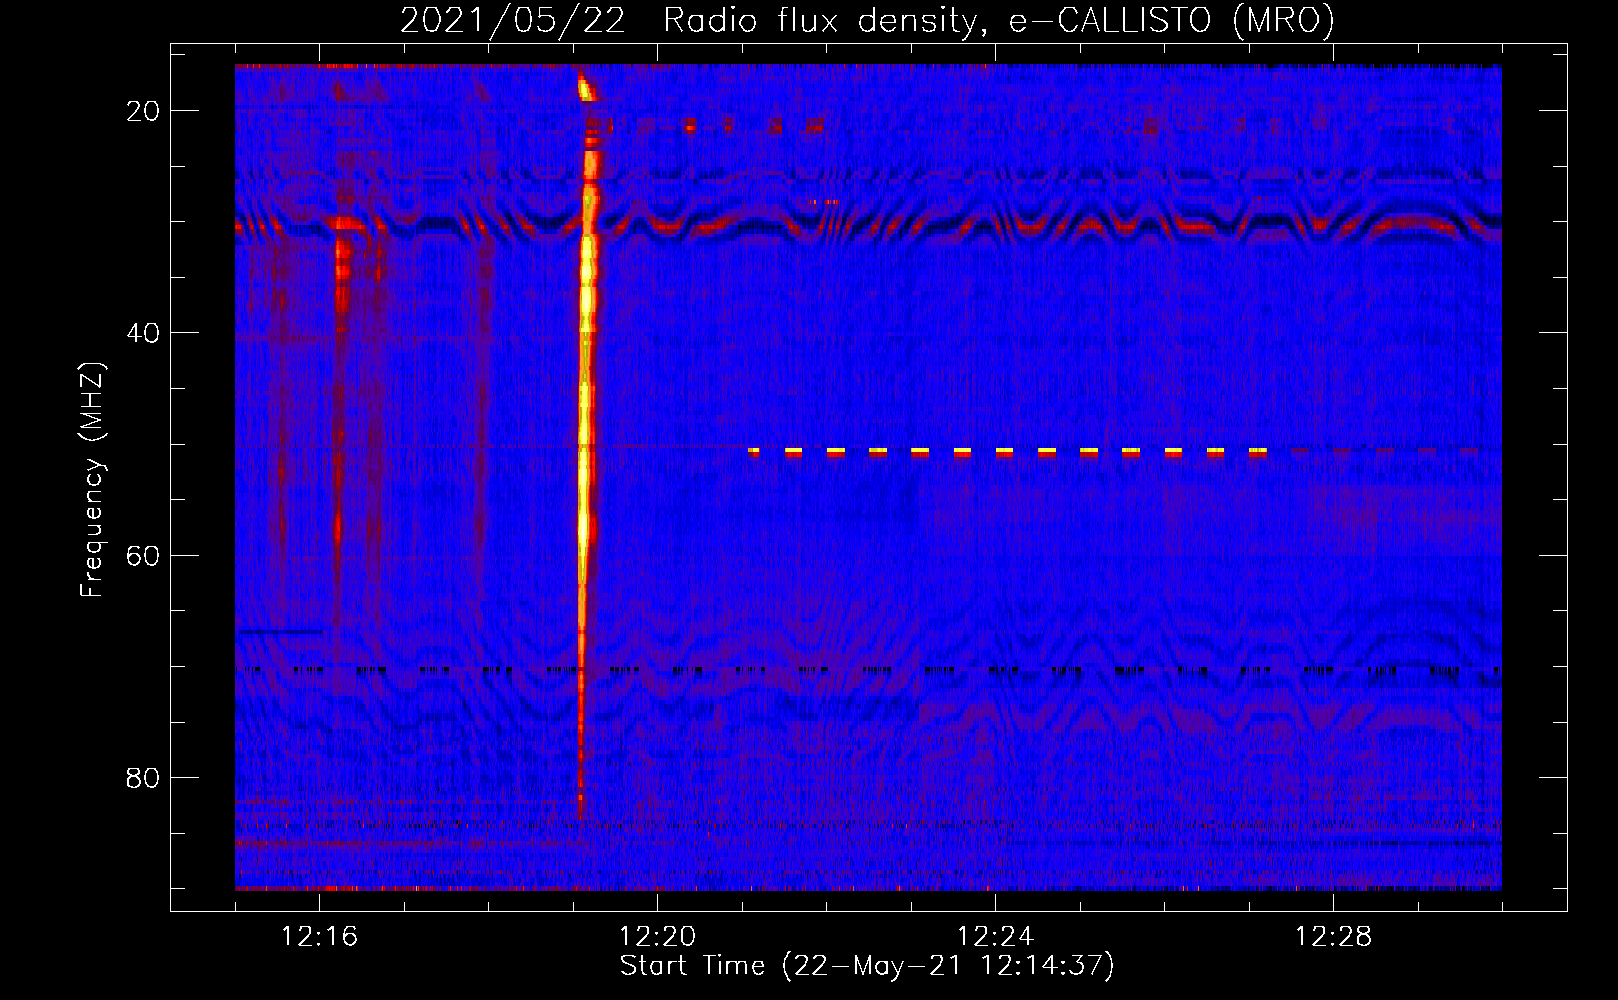Click the dashed yellow interference line near 50 MHz
This screenshot has width=1618, height=1000.
[x=1008, y=452]
